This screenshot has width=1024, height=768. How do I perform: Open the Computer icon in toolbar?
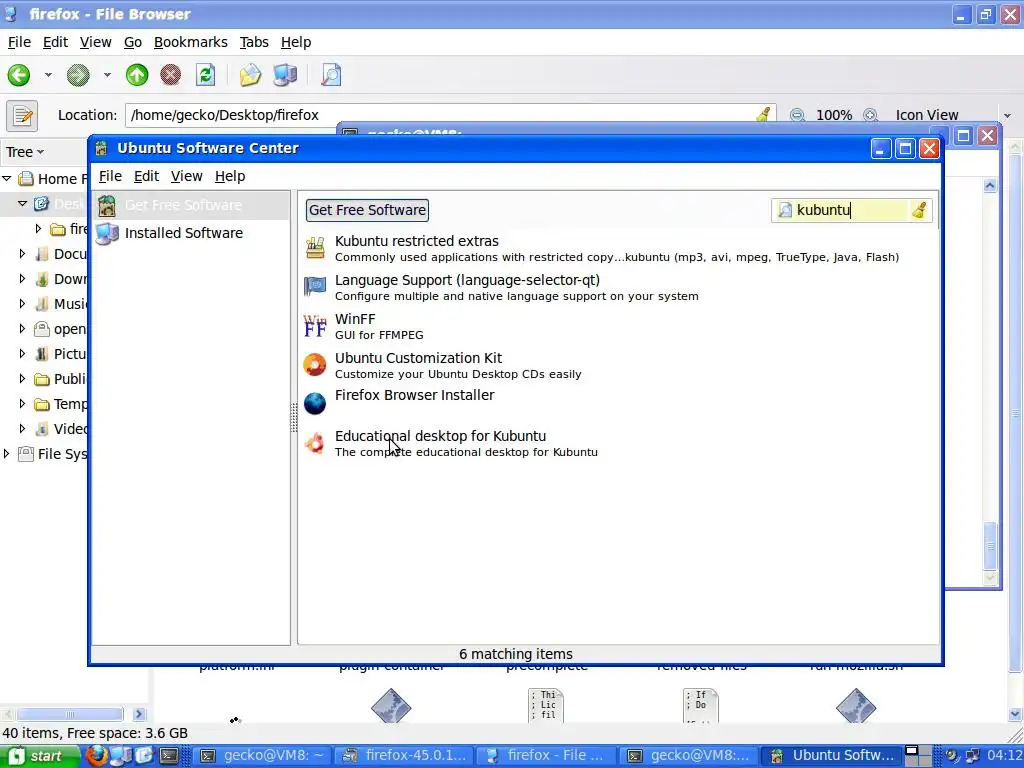point(285,75)
